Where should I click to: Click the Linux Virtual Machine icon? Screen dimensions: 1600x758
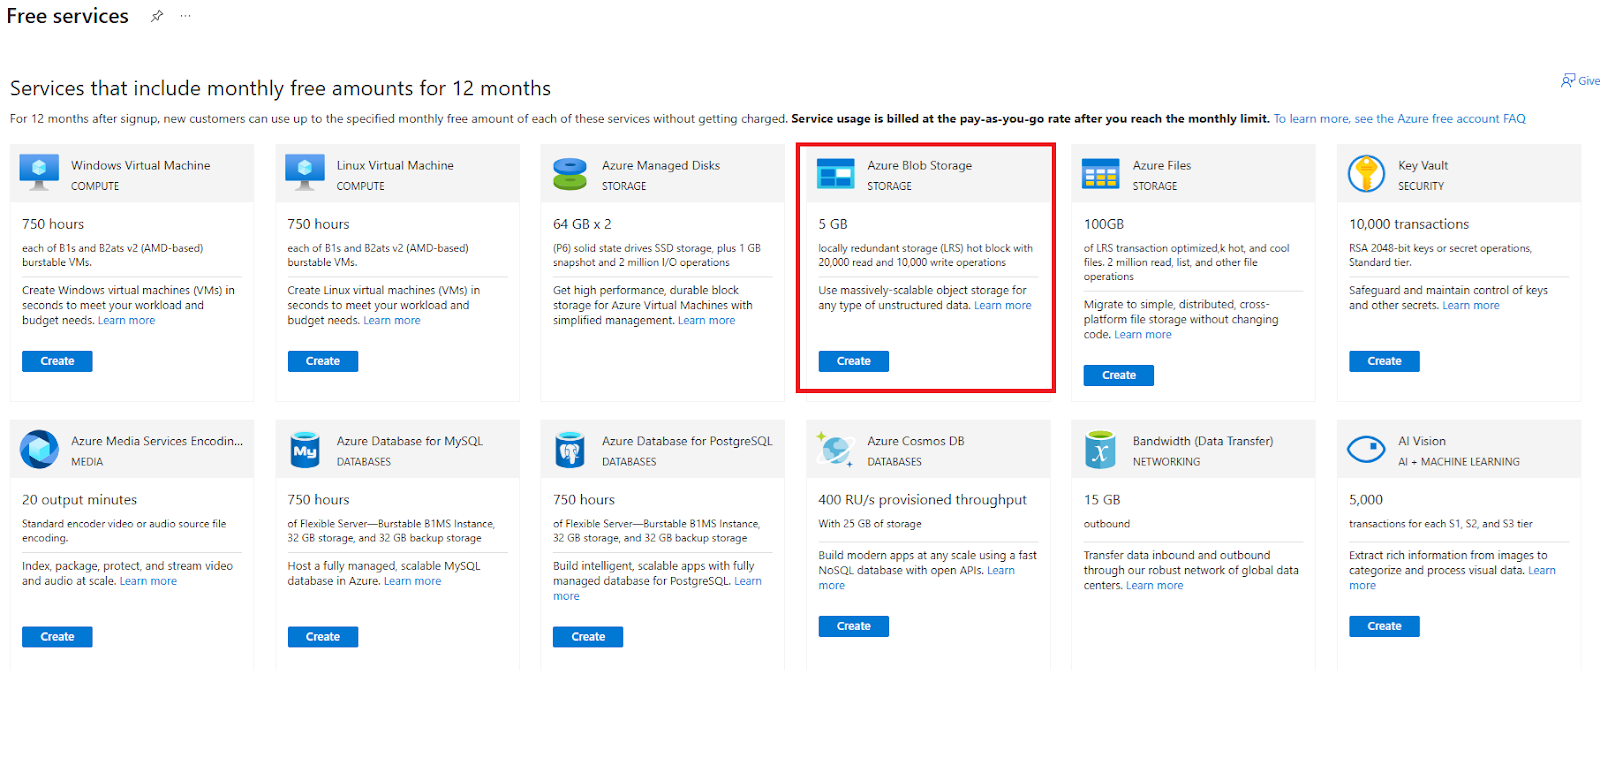[x=304, y=173]
